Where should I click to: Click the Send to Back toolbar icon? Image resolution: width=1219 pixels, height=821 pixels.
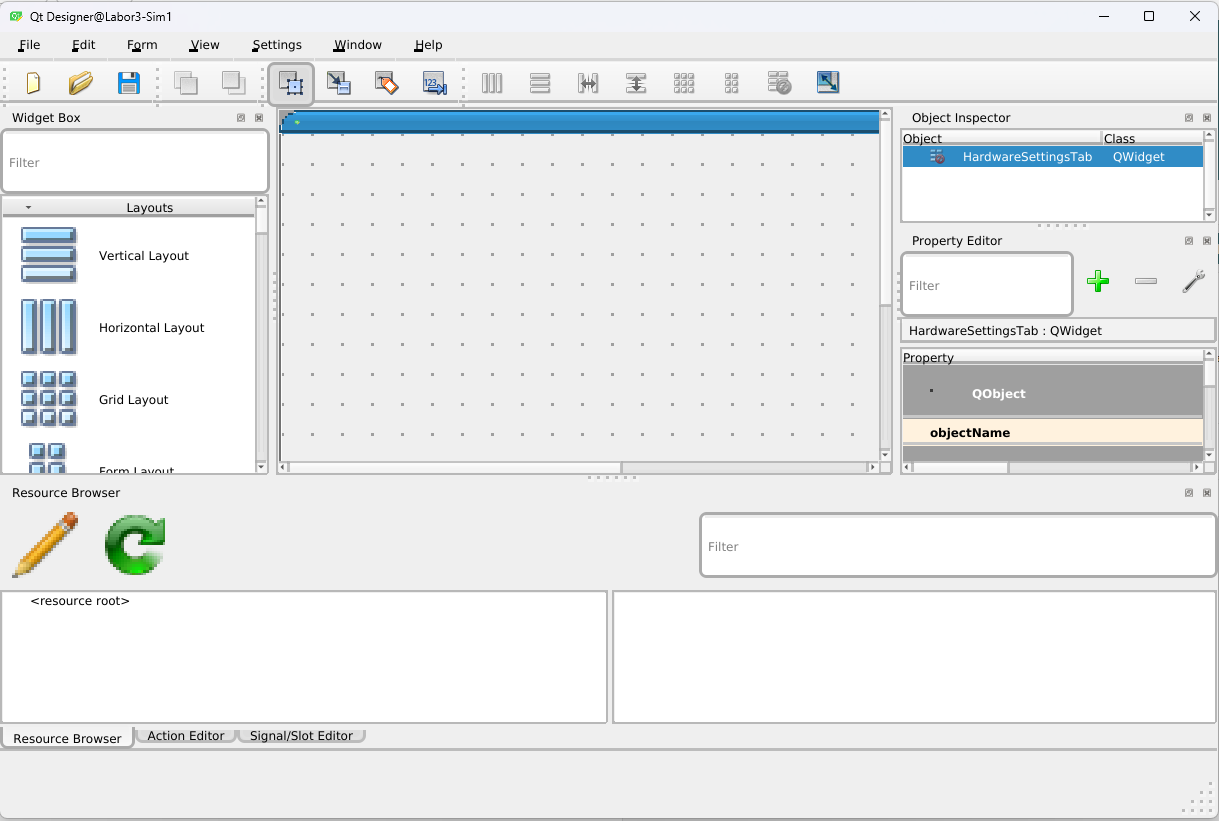tap(185, 83)
